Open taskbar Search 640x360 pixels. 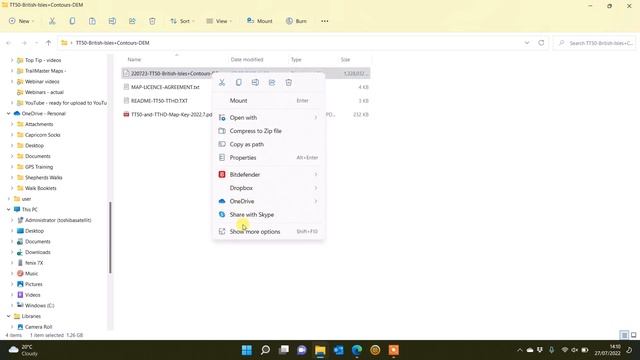point(265,350)
